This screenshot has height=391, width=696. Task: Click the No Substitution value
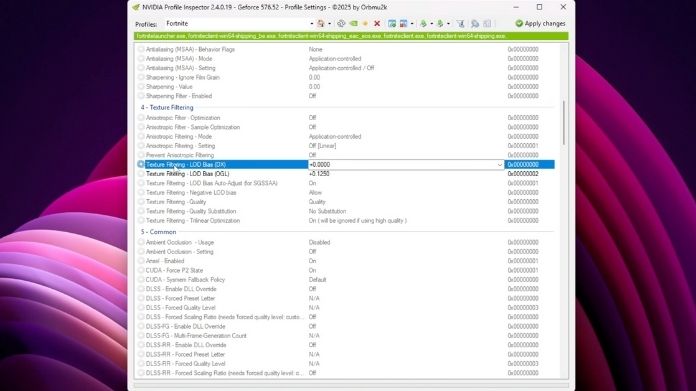[x=327, y=211]
